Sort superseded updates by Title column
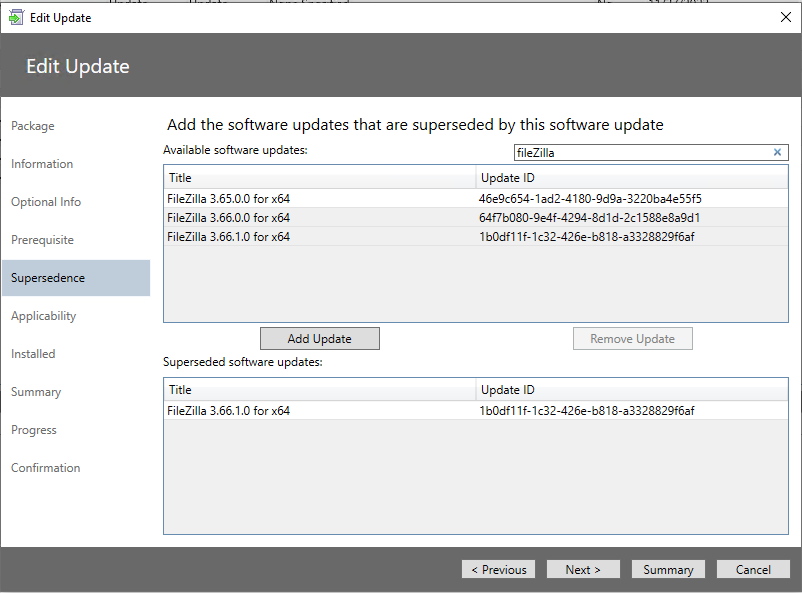This screenshot has height=593, width=802. [x=320, y=389]
